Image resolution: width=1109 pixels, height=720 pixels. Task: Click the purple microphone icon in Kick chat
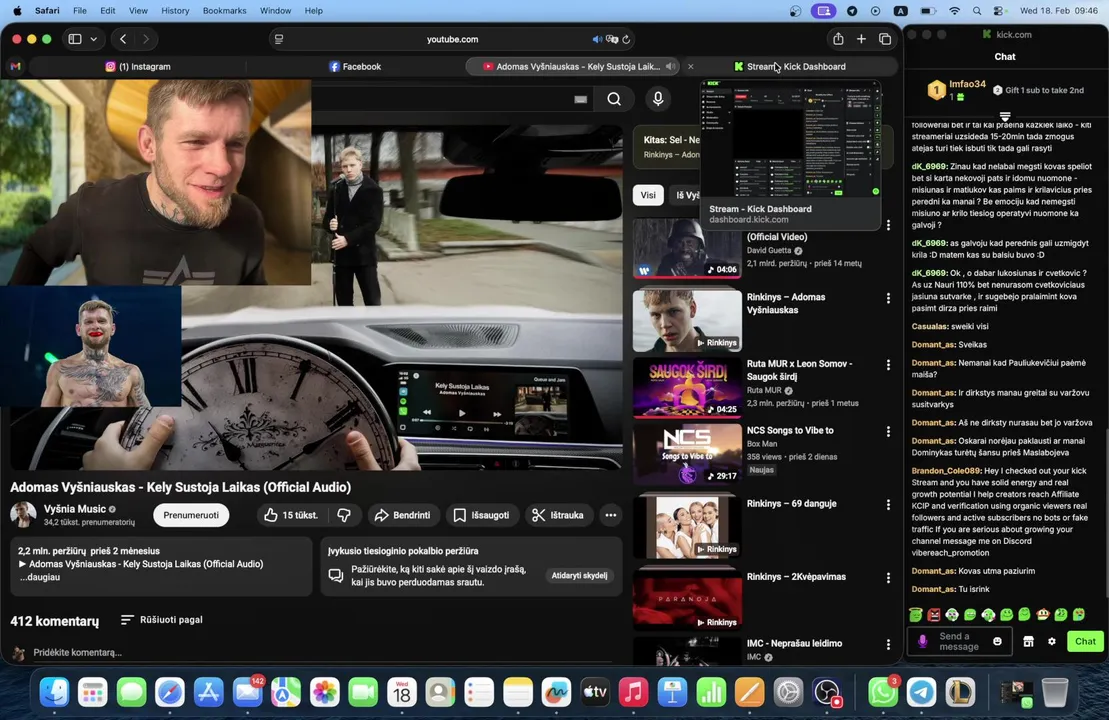click(922, 641)
